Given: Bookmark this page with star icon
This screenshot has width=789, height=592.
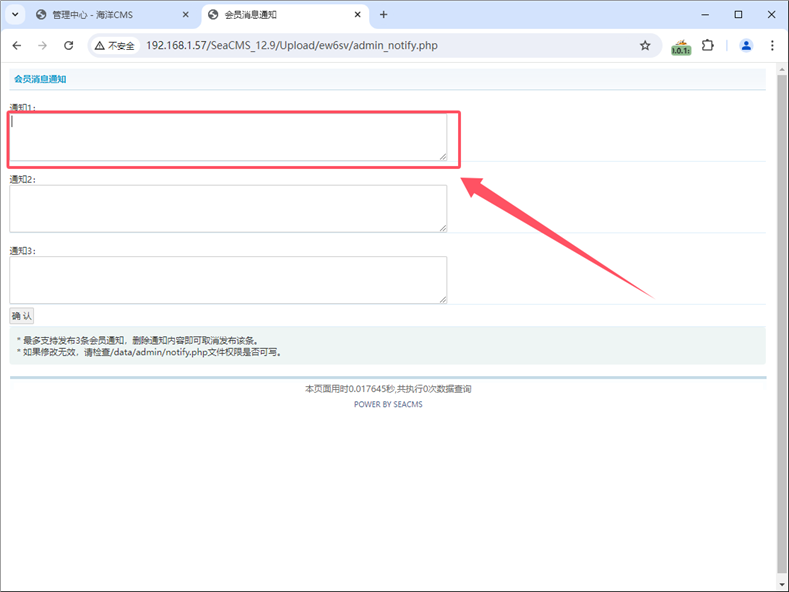Looking at the screenshot, I should [645, 45].
